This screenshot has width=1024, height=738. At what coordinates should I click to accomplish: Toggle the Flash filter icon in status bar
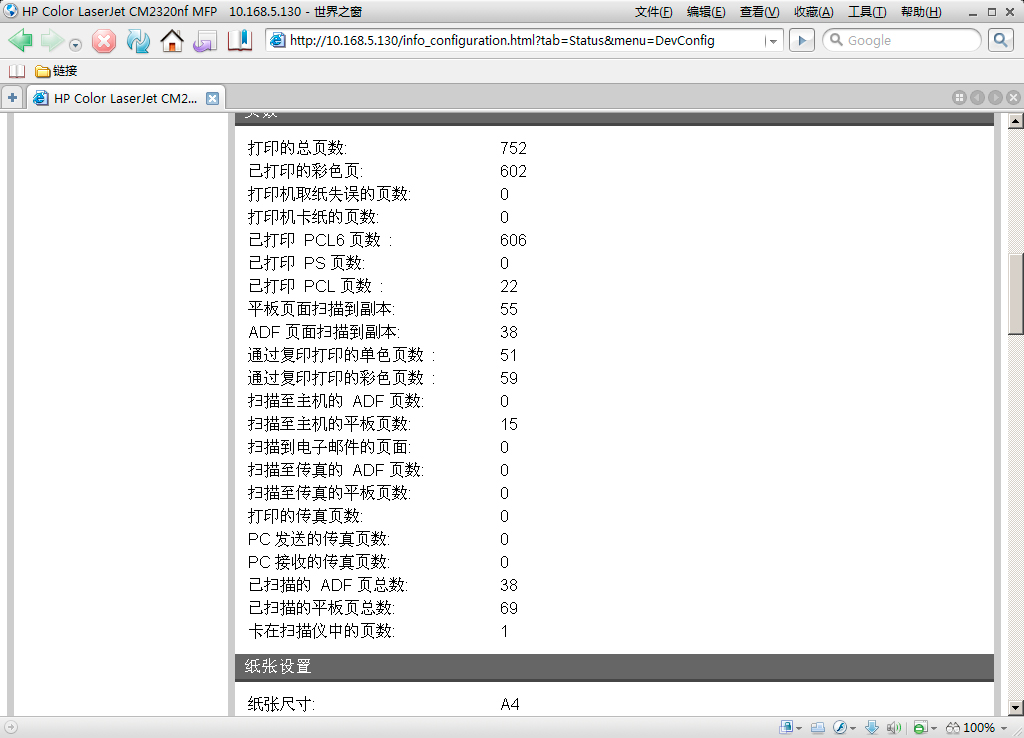(x=842, y=727)
